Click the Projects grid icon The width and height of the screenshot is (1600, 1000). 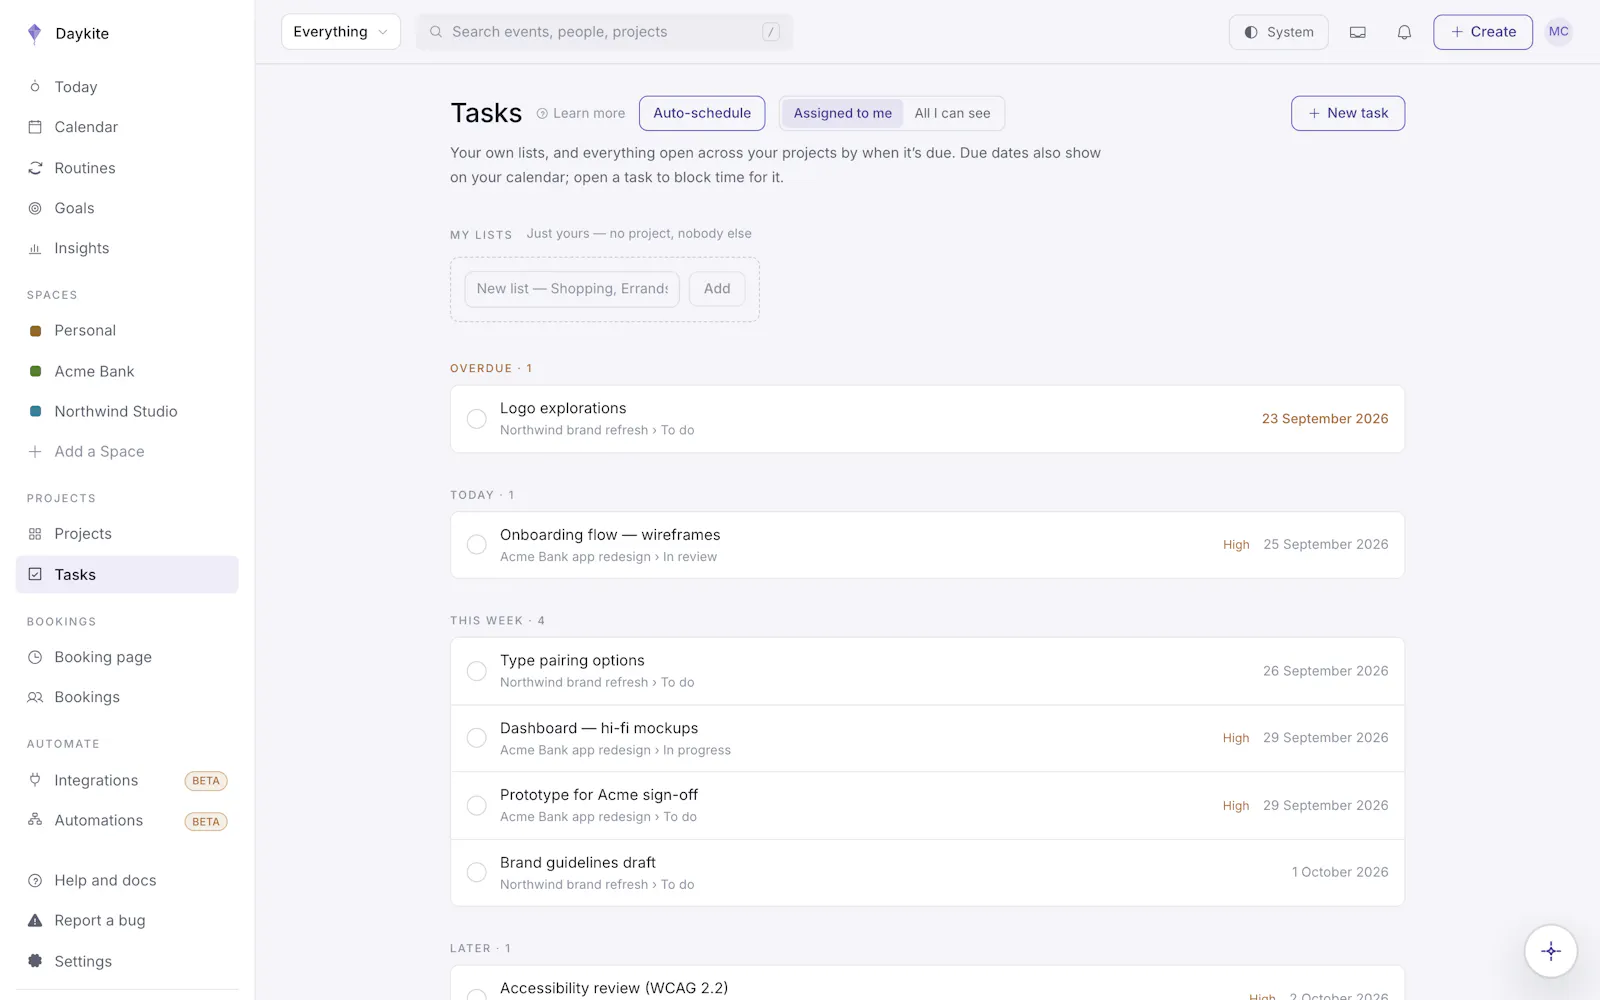pyautogui.click(x=35, y=534)
